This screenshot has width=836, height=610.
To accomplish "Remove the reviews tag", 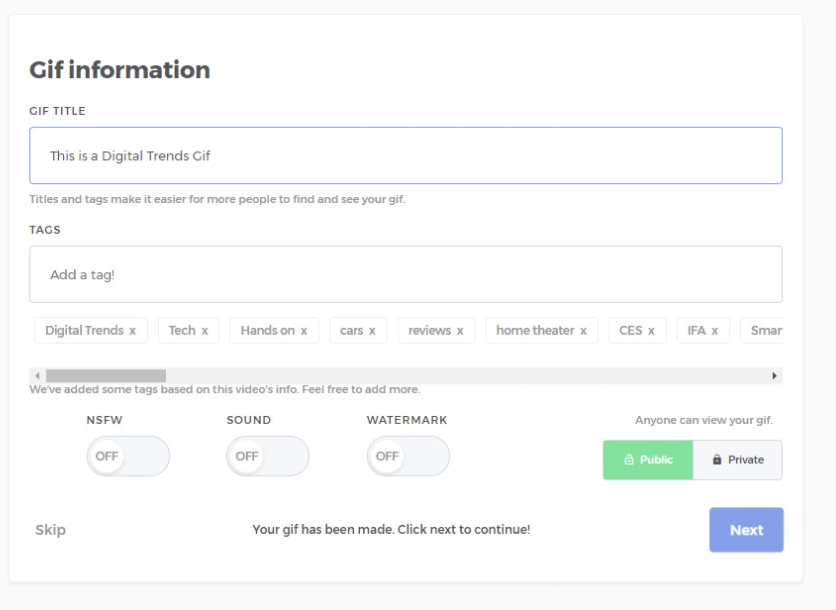I will click(460, 331).
